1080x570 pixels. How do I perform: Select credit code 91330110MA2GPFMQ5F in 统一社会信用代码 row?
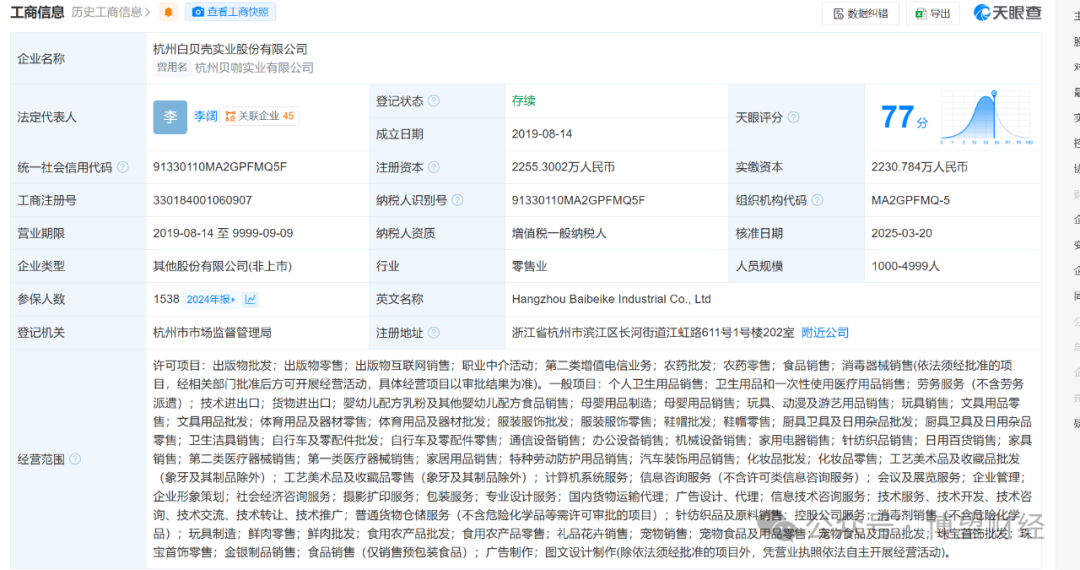[220, 167]
